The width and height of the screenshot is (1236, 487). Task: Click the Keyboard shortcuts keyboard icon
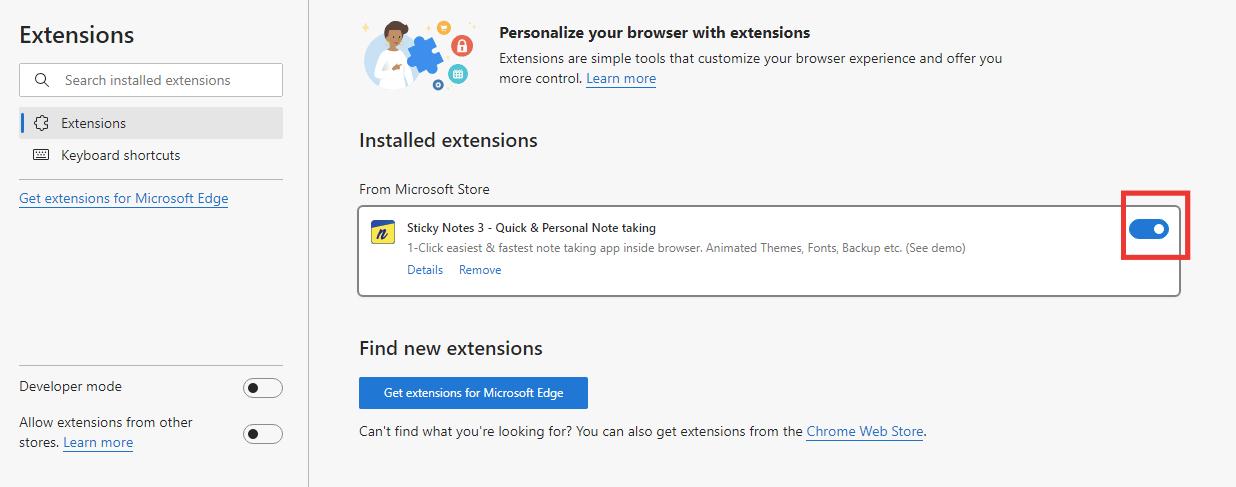pos(41,155)
